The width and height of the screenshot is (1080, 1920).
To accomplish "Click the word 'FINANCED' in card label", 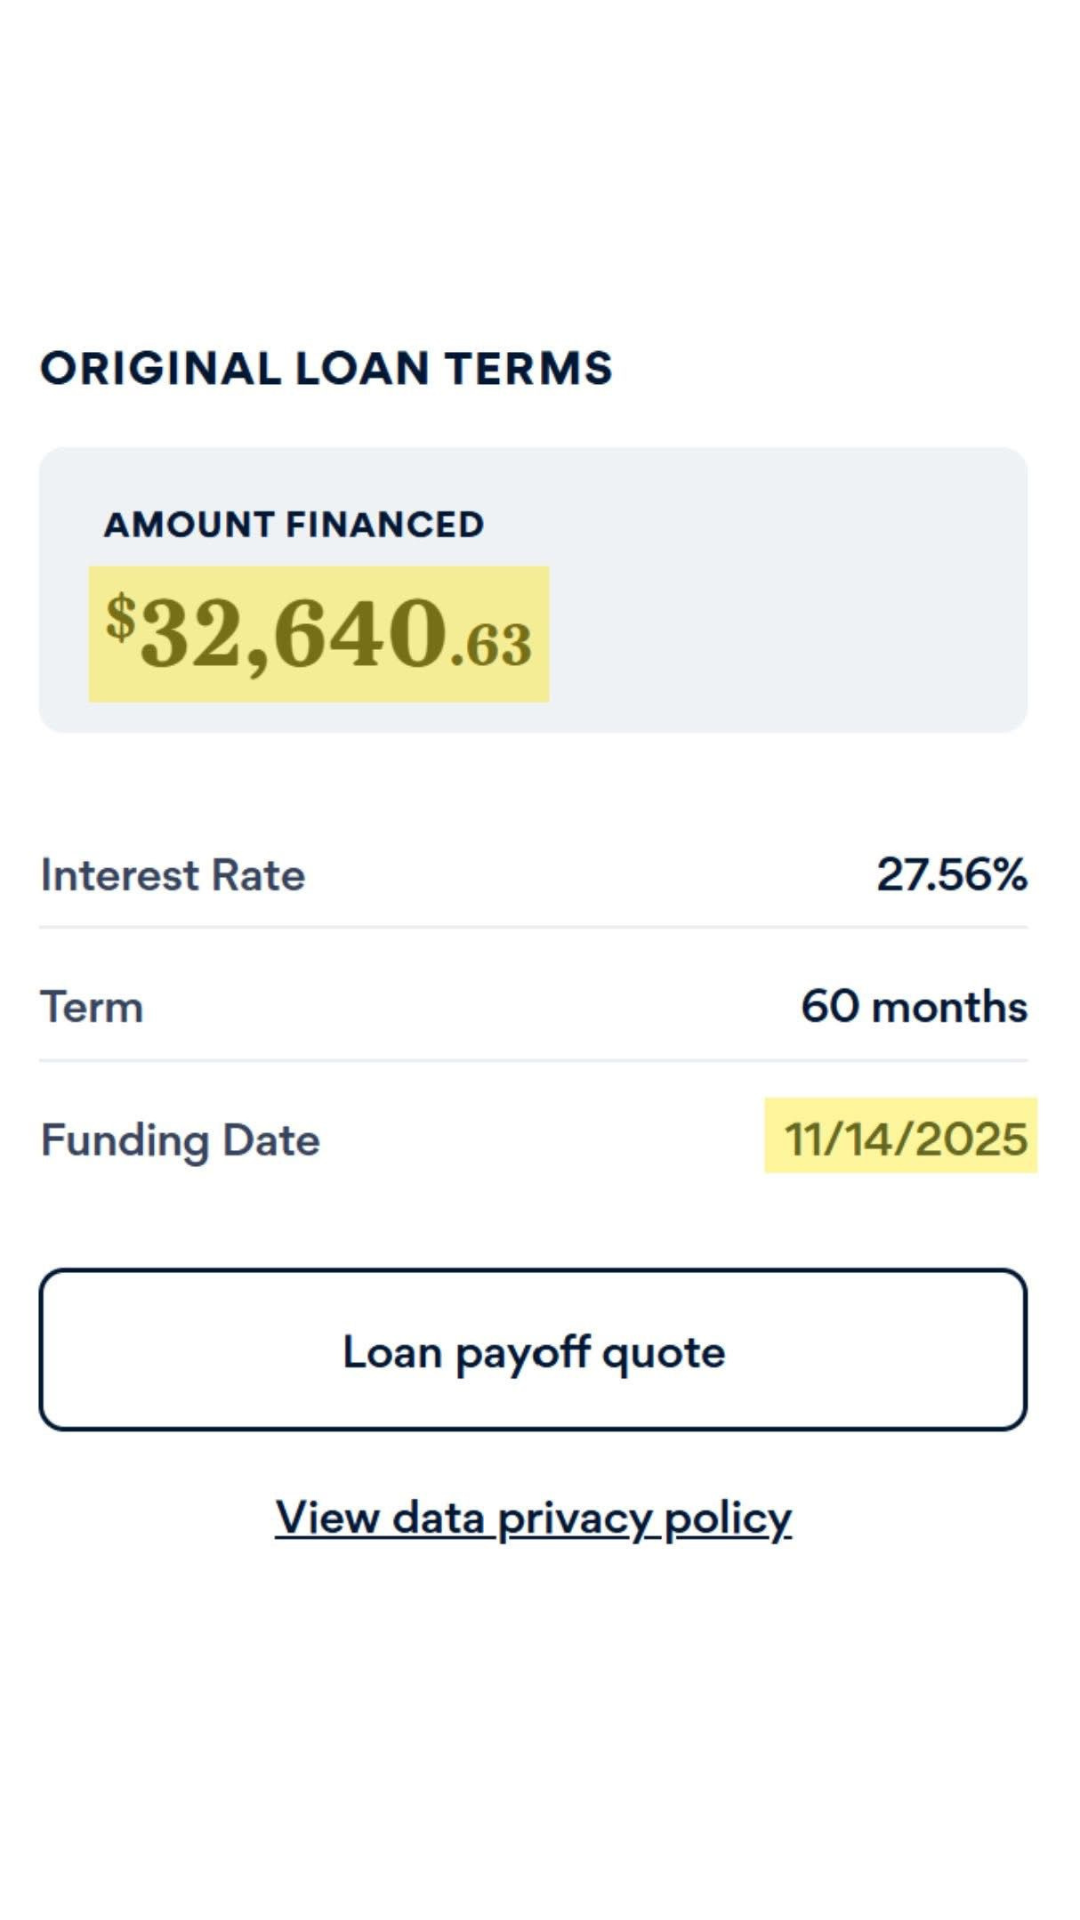I will click(384, 525).
